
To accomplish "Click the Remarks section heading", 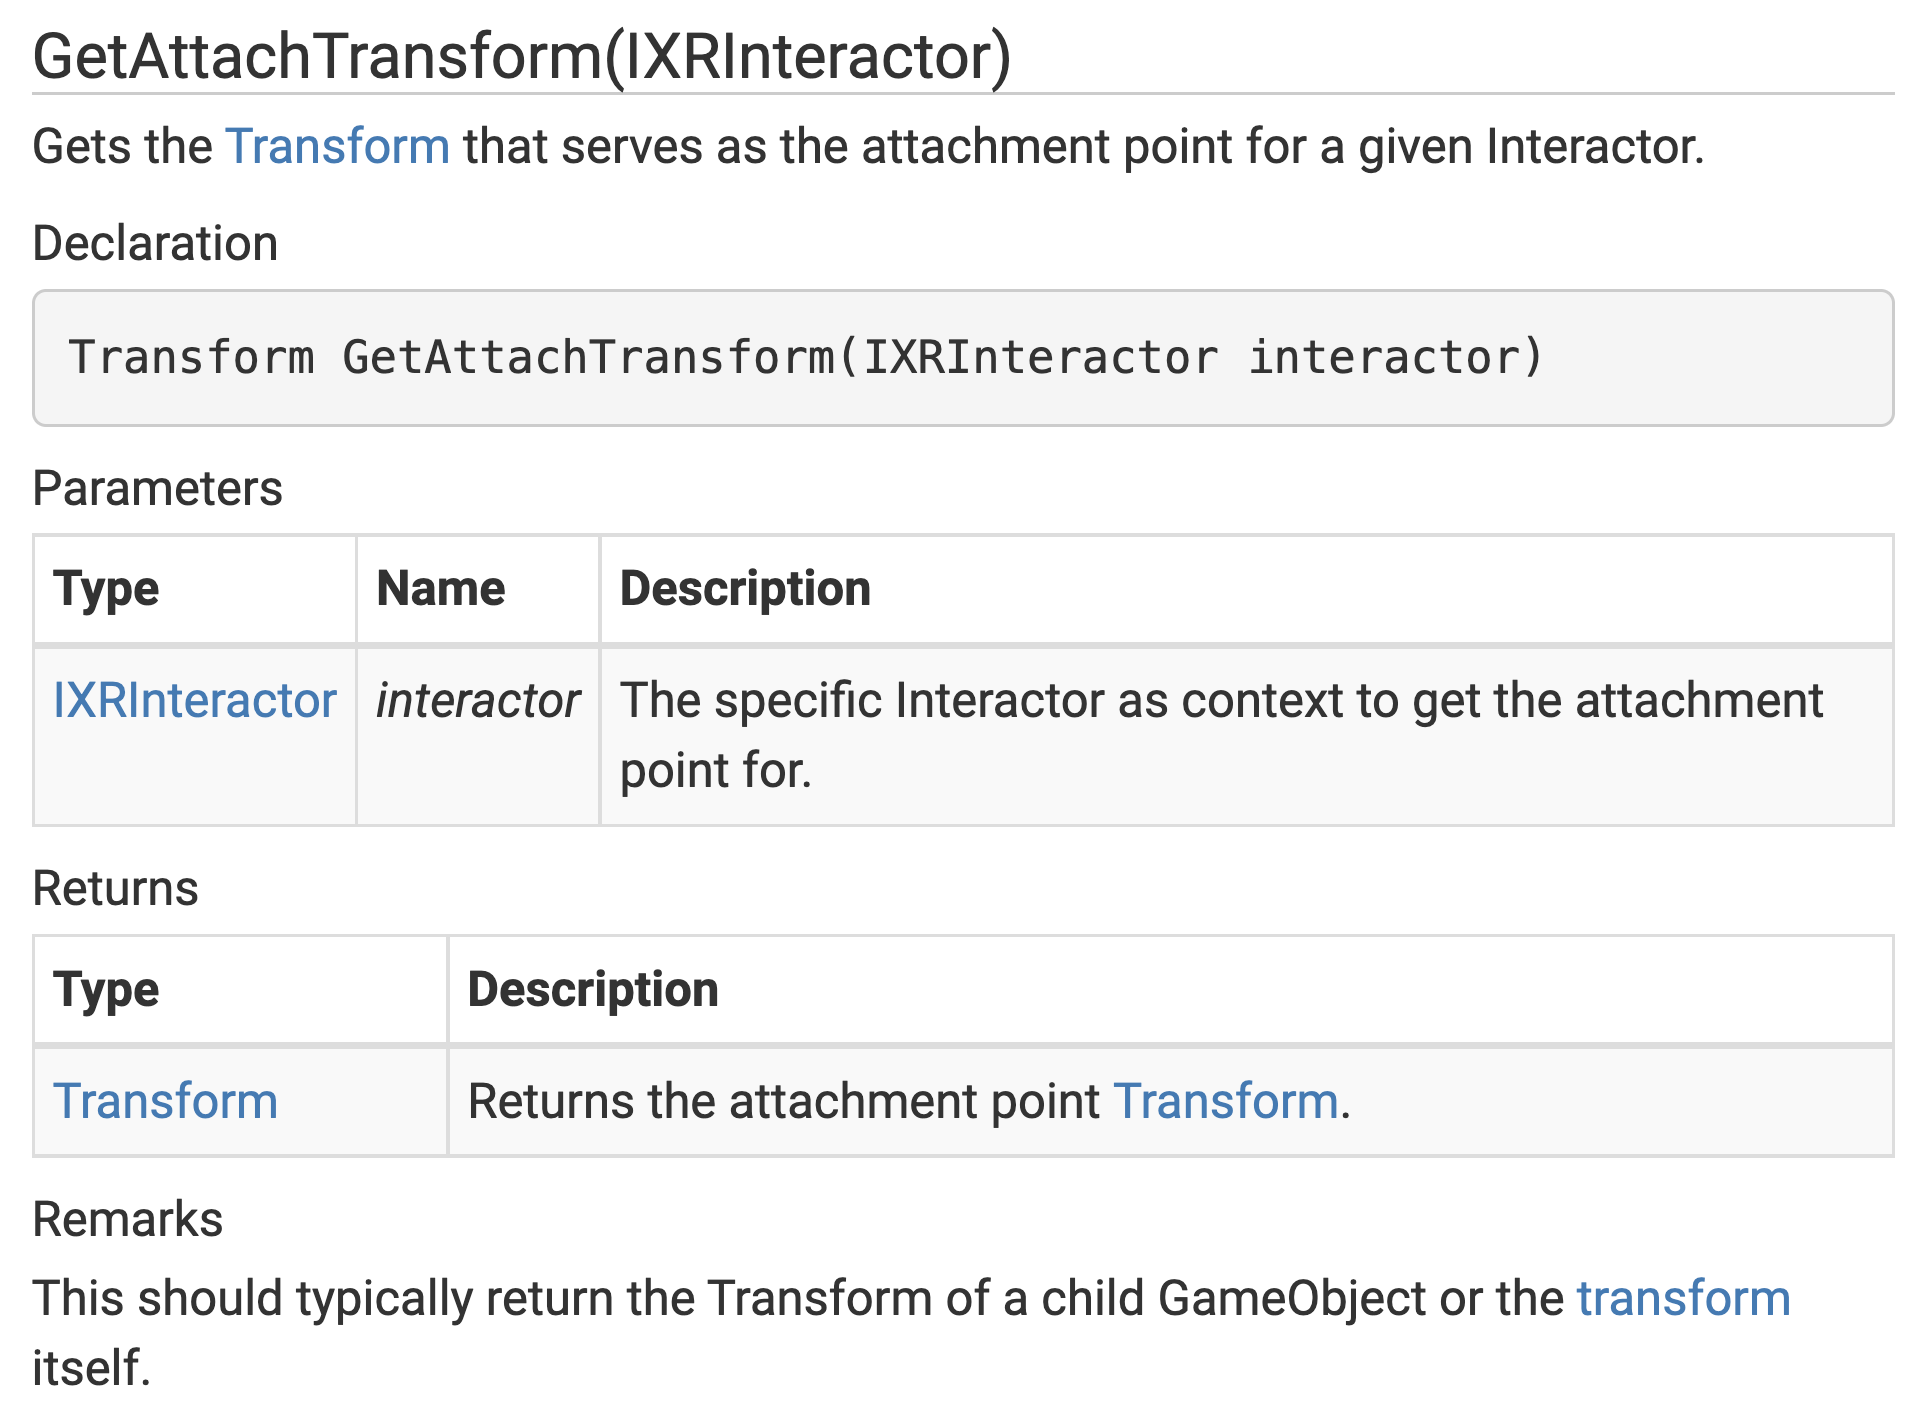I will (127, 1219).
